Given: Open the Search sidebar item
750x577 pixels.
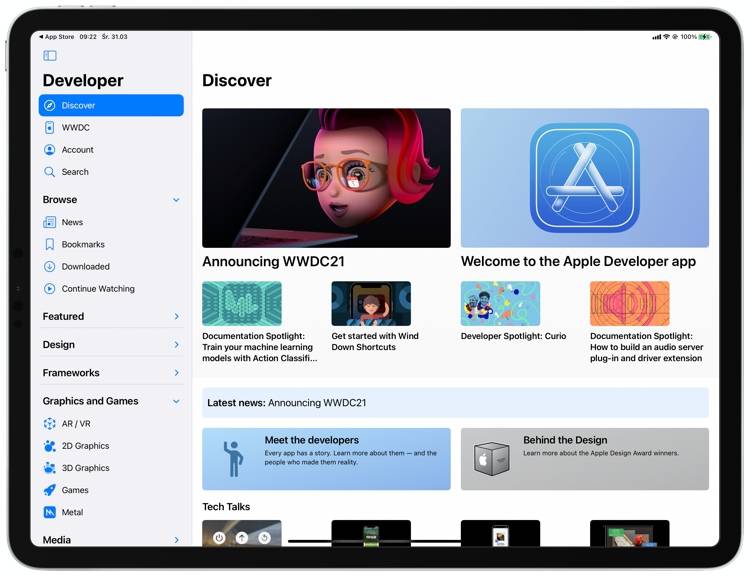Looking at the screenshot, I should pyautogui.click(x=111, y=172).
